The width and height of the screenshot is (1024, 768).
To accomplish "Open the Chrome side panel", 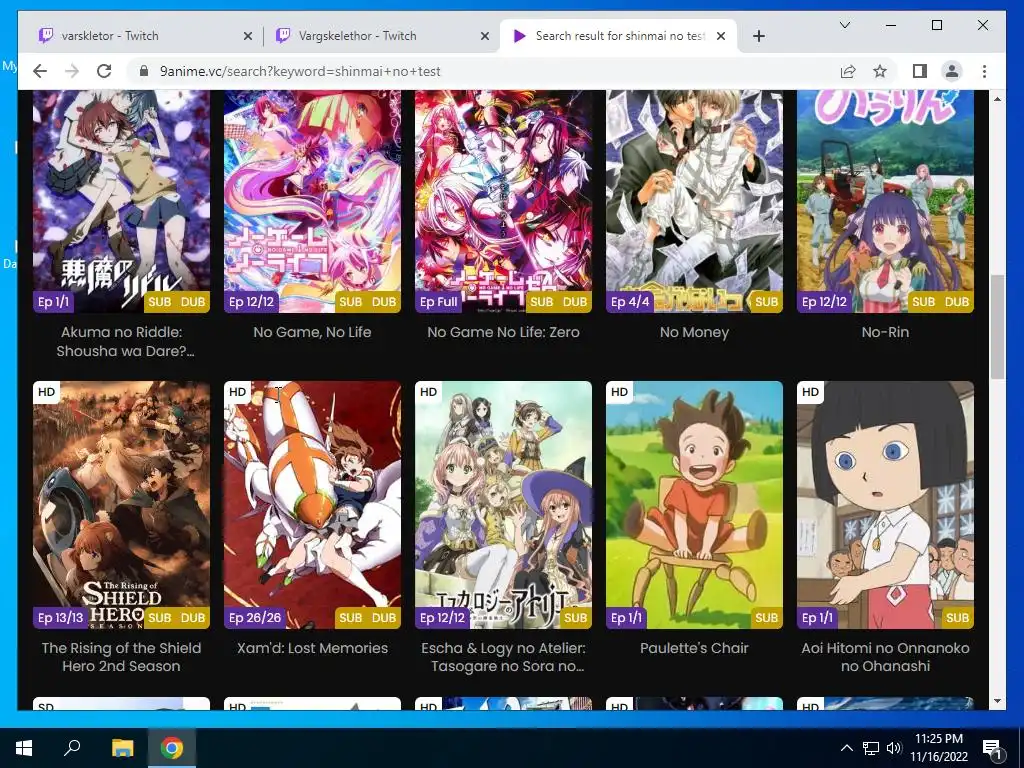I will (920, 71).
